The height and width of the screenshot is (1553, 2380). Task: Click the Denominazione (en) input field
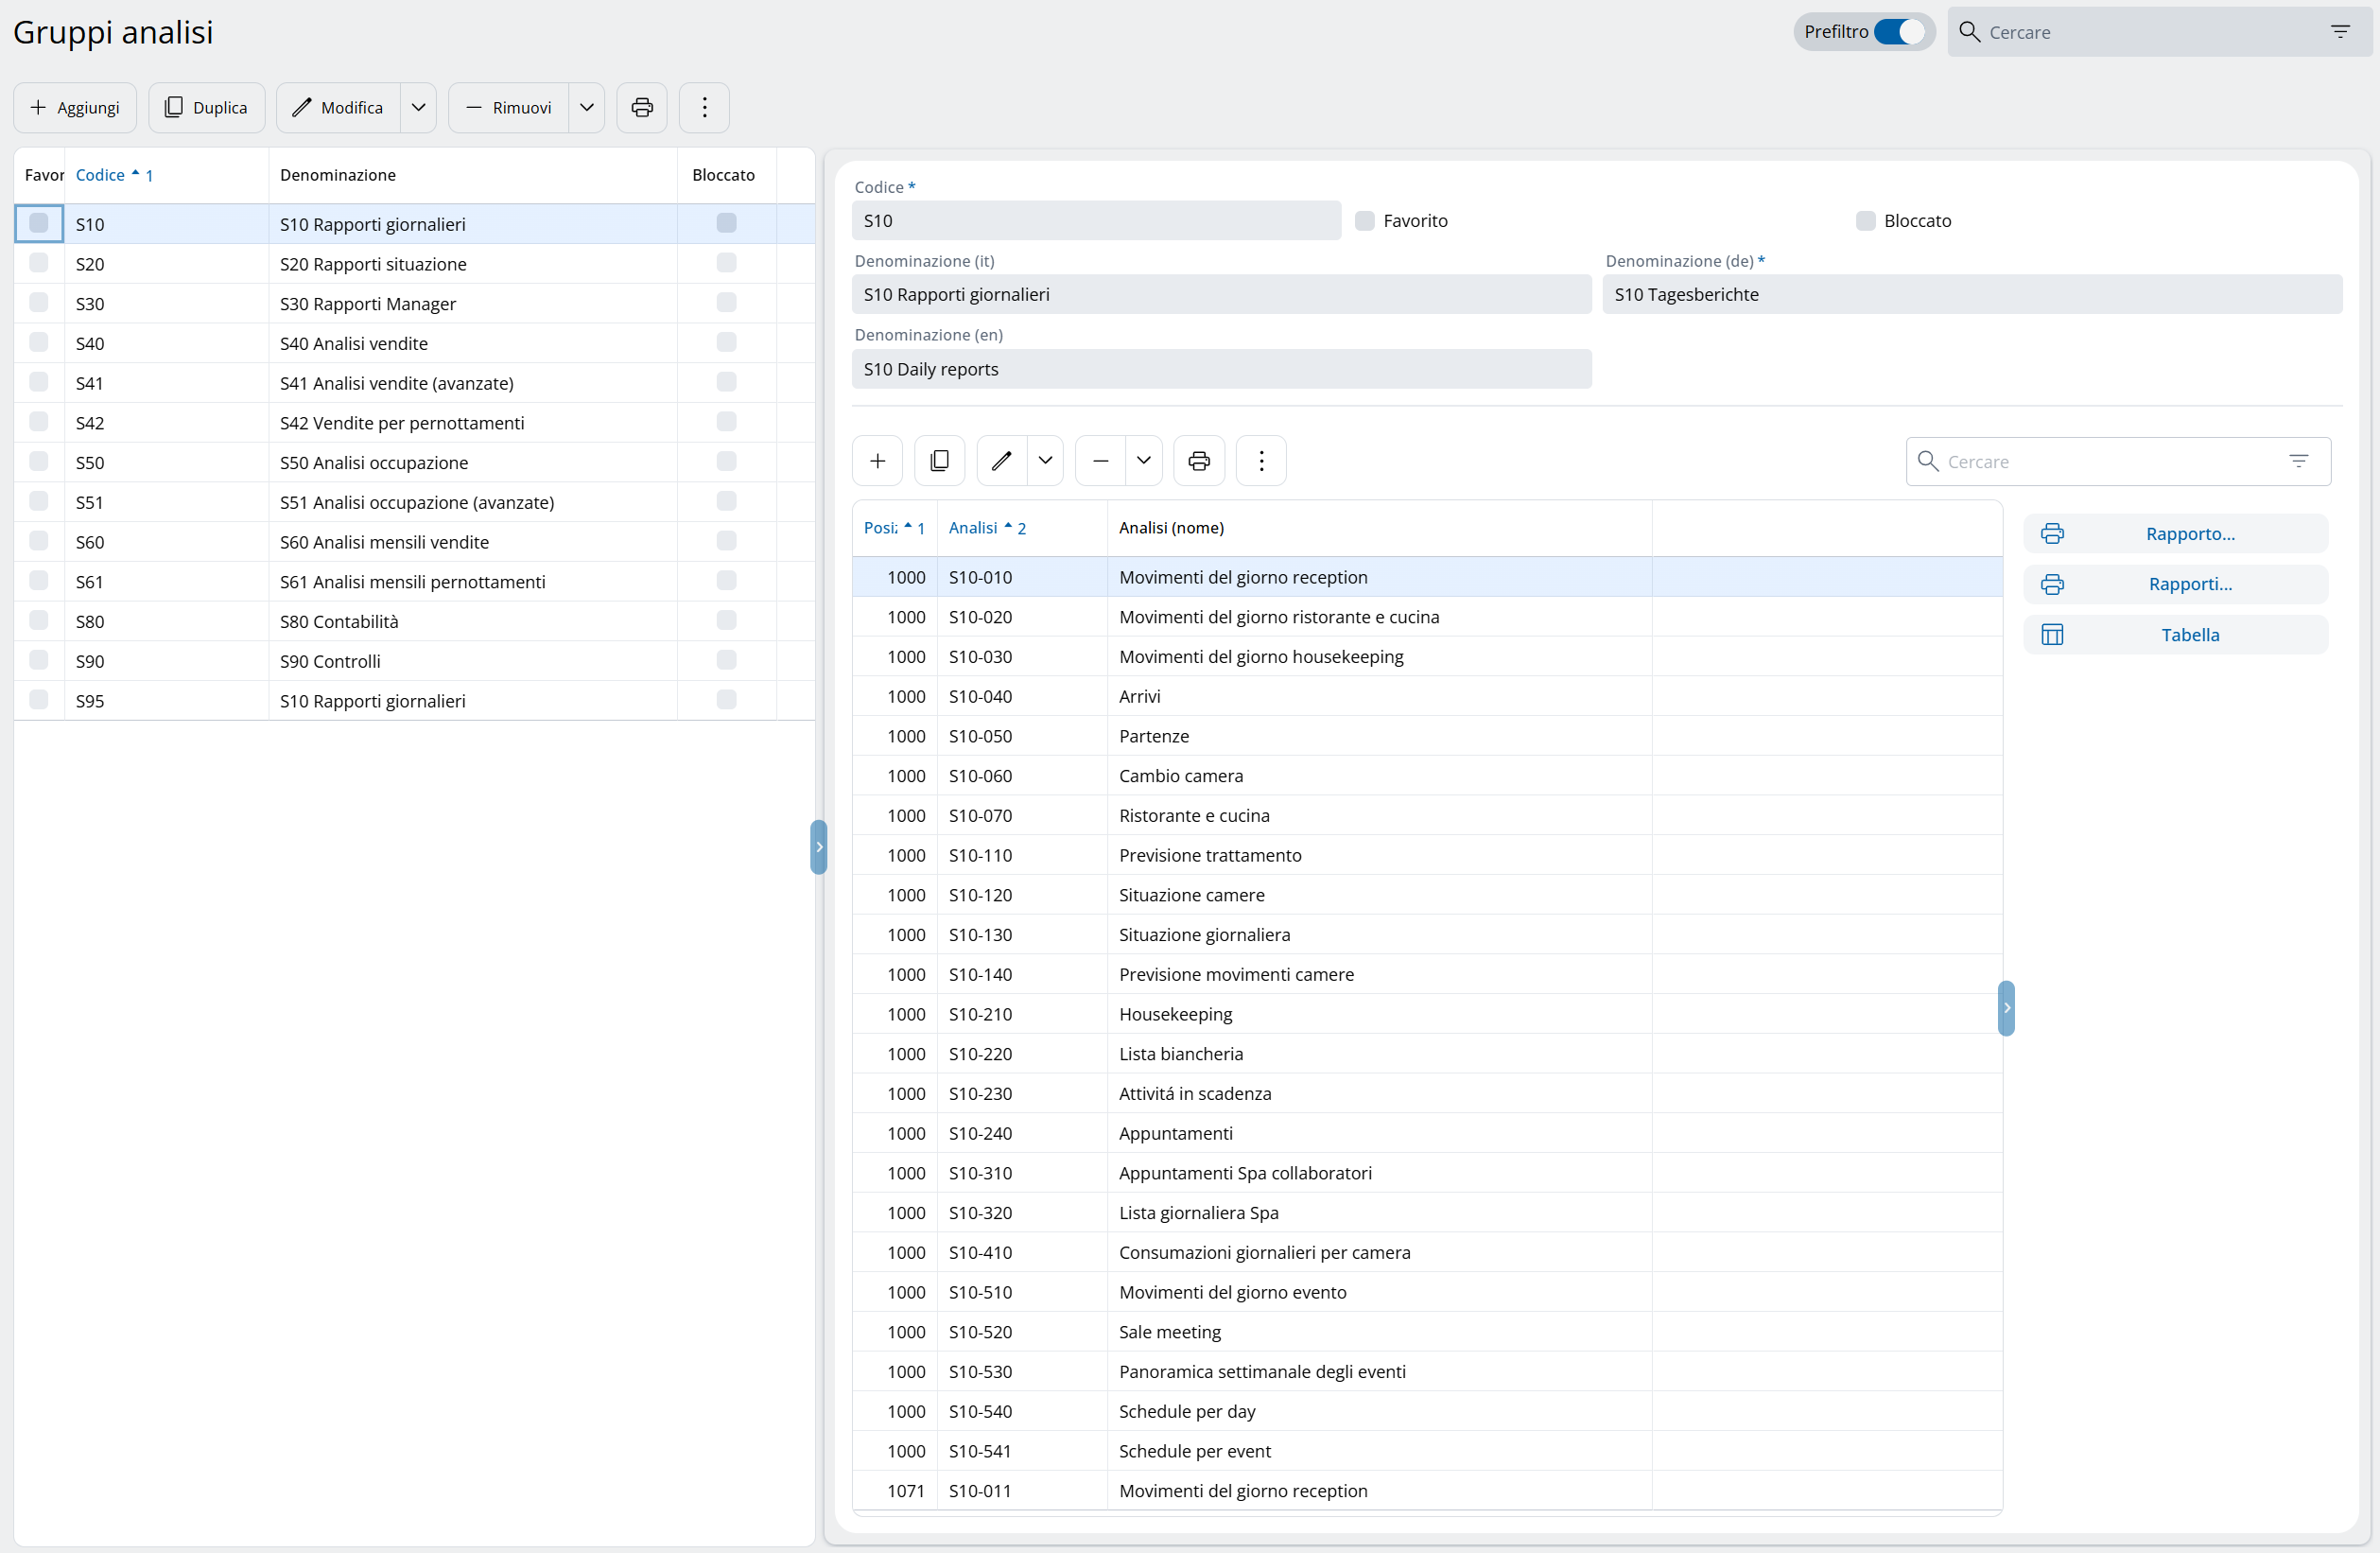(x=1220, y=369)
